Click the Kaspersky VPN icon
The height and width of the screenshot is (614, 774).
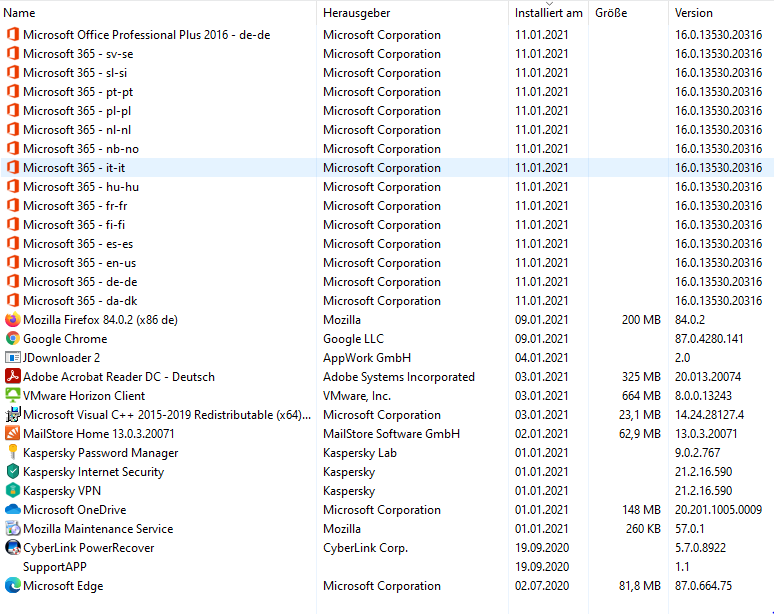[x=13, y=491]
